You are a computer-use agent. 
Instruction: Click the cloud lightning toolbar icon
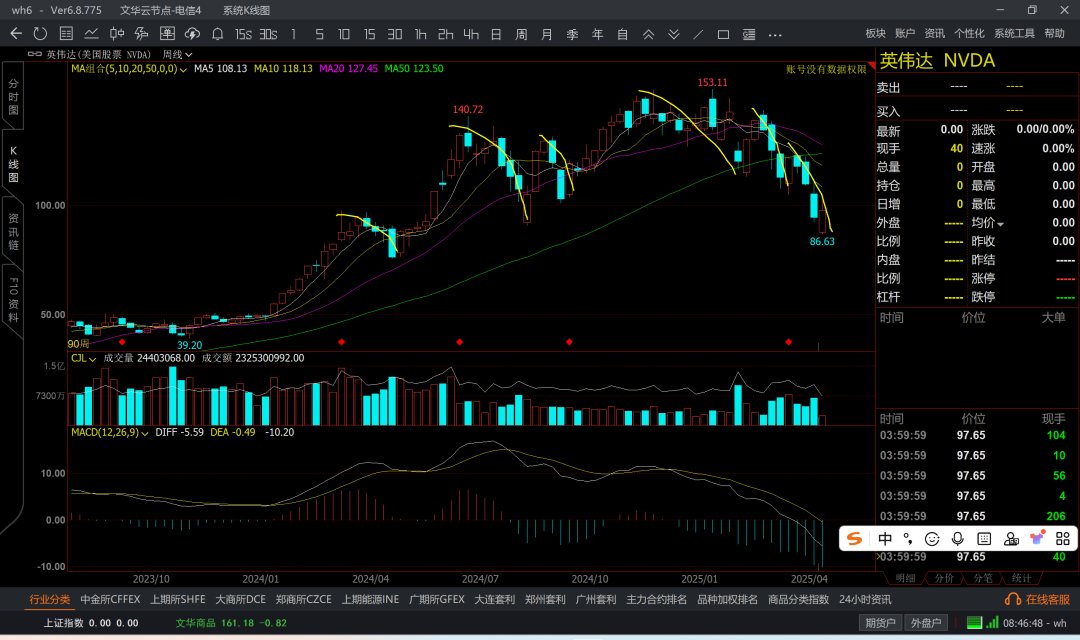point(192,34)
